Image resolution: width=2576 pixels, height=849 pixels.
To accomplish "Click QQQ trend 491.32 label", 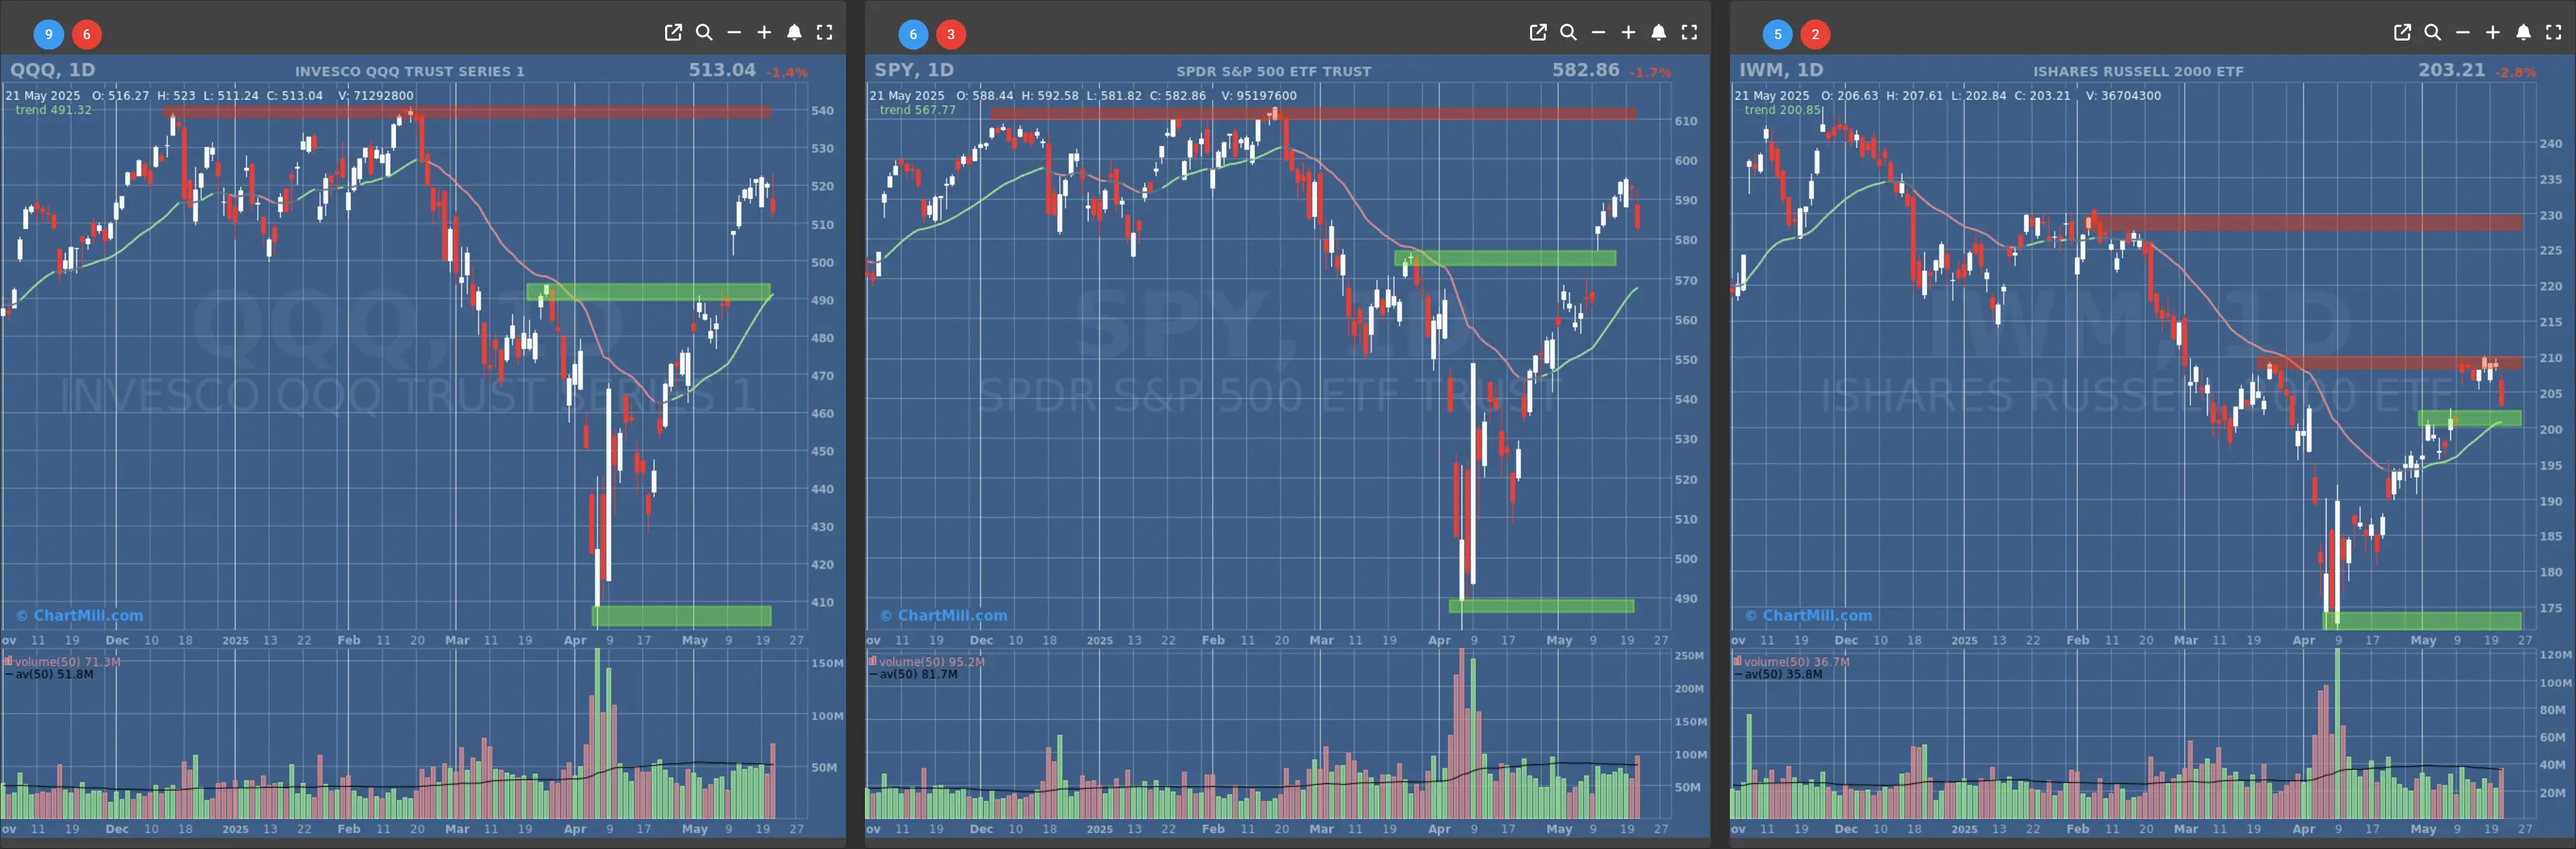I will tap(53, 110).
